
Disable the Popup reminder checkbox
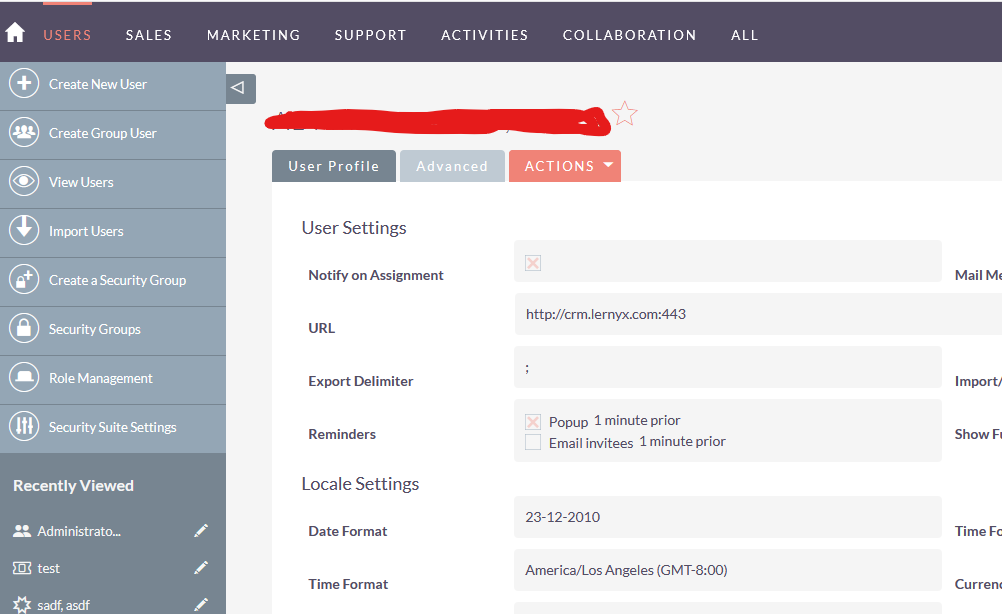coord(533,421)
